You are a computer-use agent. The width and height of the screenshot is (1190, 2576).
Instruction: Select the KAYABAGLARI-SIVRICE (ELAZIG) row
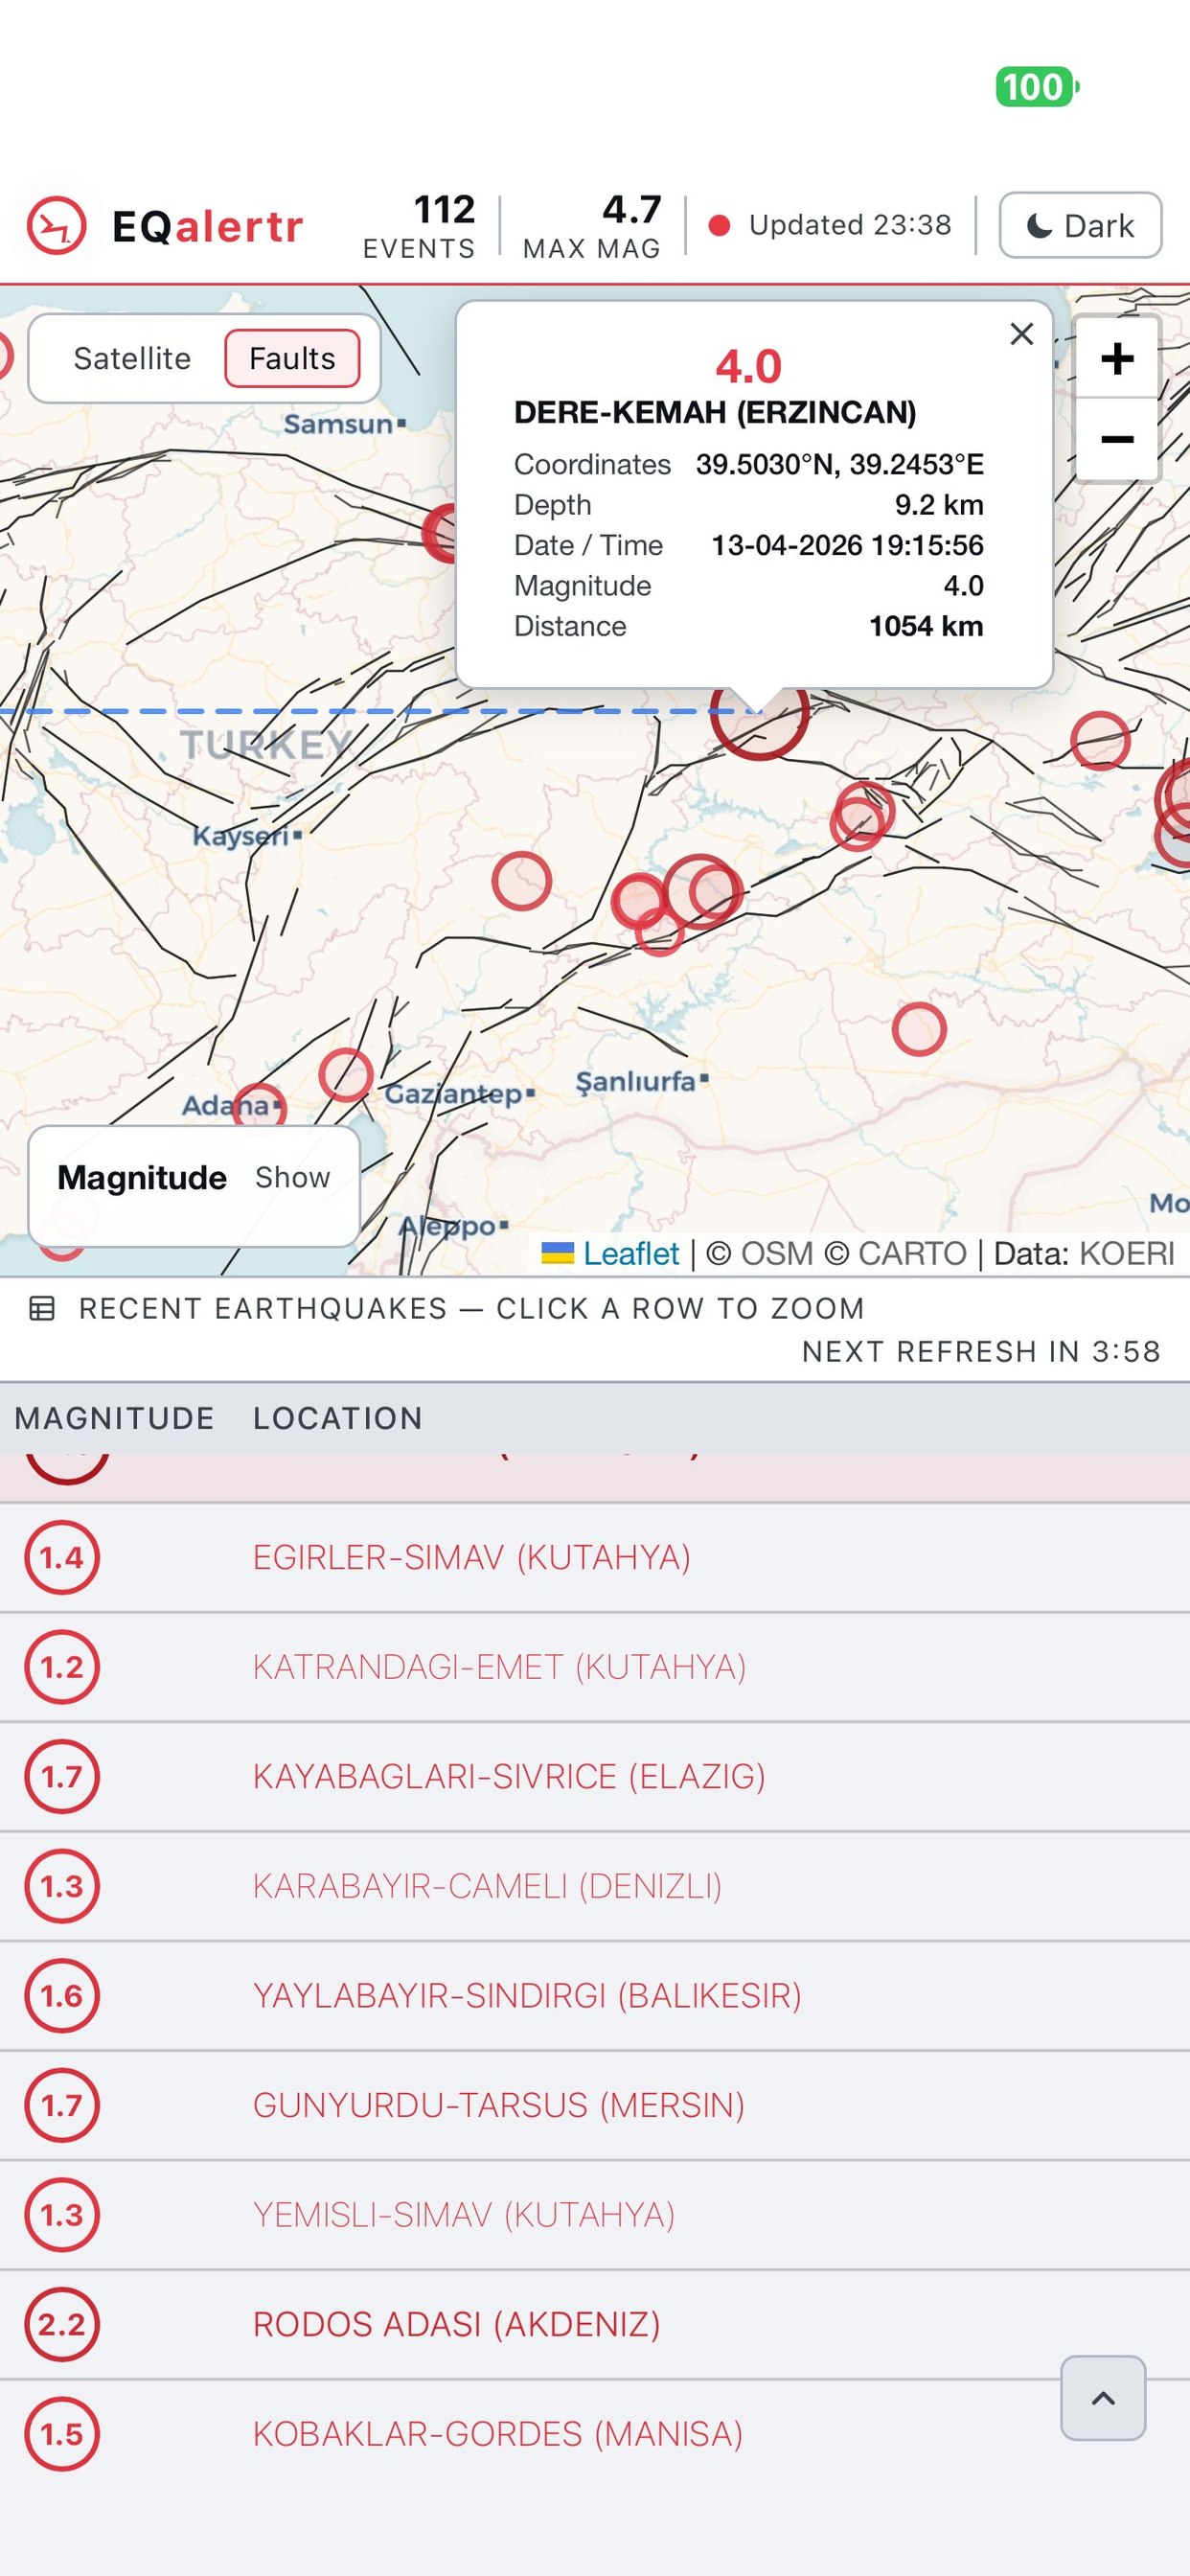click(595, 1776)
